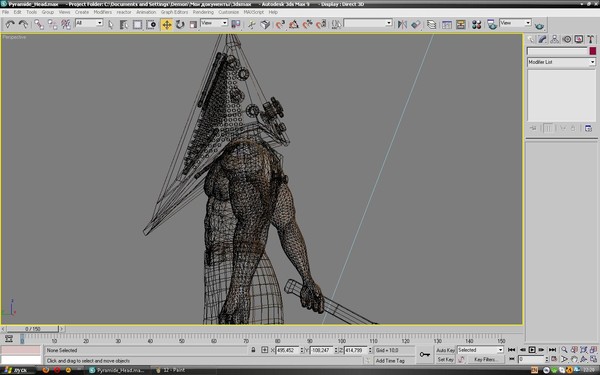The image size is (600, 375).
Task: Open the Select by Name dialog
Action: tap(124, 24)
